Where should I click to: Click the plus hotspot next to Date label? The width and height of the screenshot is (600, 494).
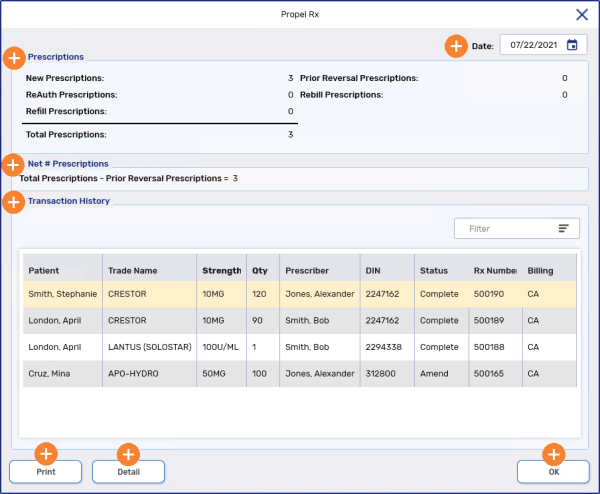[x=456, y=45]
